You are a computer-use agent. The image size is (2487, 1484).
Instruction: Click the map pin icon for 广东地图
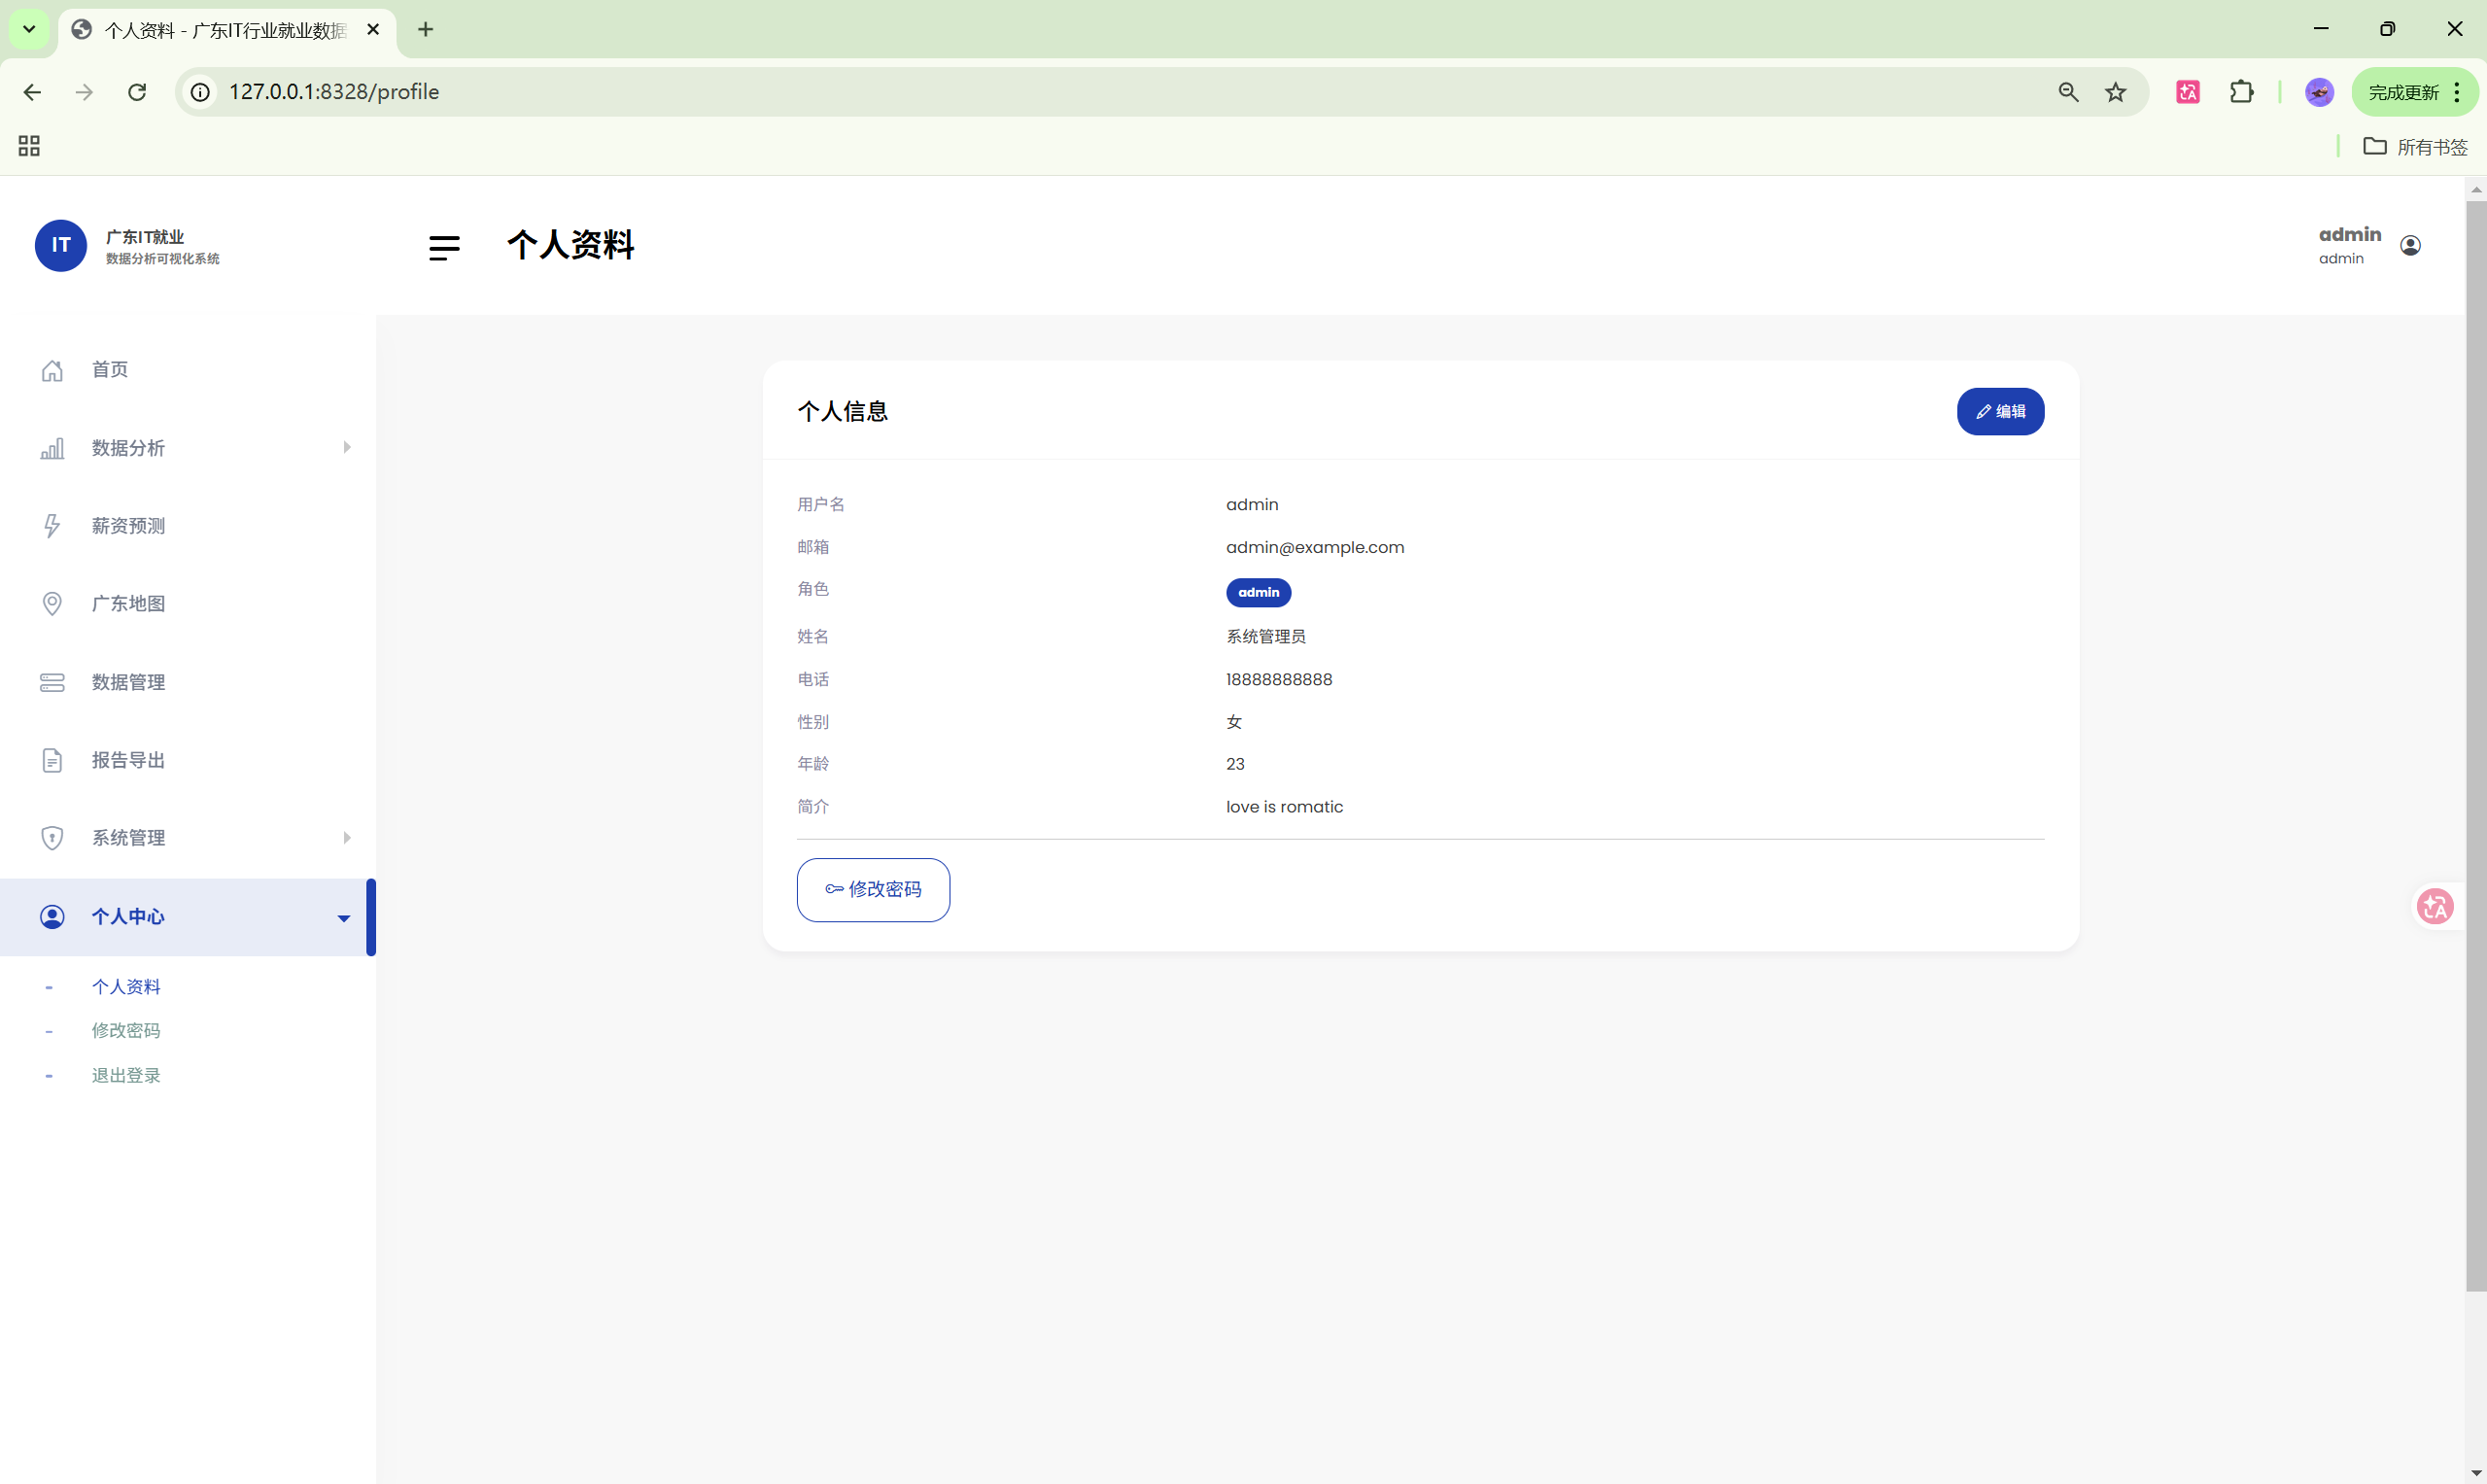pos(52,604)
